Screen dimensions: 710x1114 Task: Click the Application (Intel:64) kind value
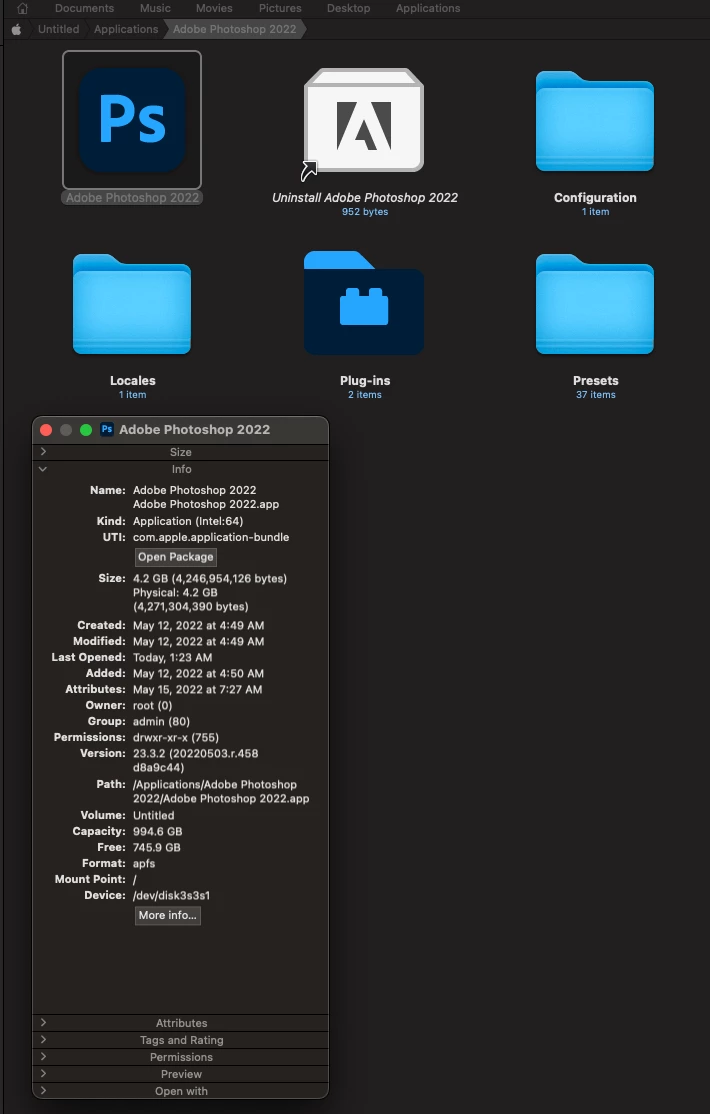click(x=188, y=521)
